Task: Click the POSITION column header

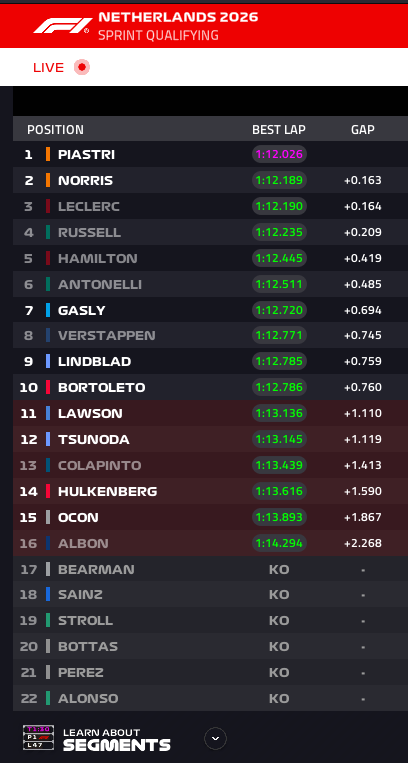Action: click(x=55, y=129)
